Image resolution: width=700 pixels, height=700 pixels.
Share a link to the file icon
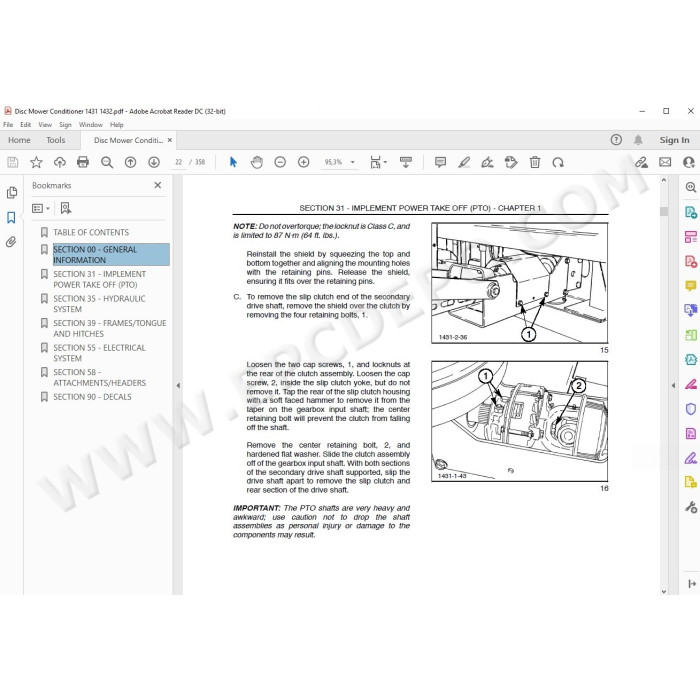coord(642,162)
